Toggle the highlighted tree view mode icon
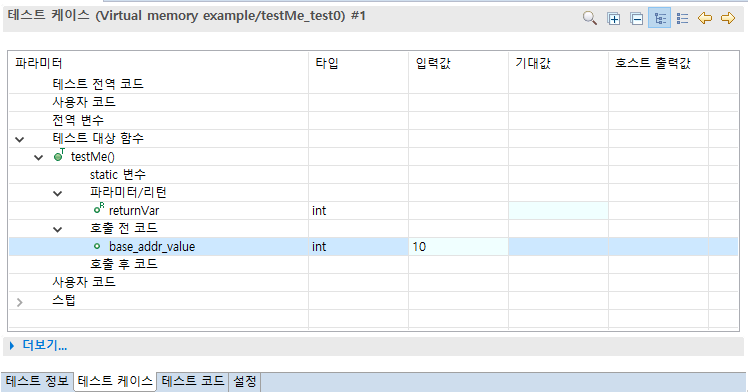 (x=660, y=19)
